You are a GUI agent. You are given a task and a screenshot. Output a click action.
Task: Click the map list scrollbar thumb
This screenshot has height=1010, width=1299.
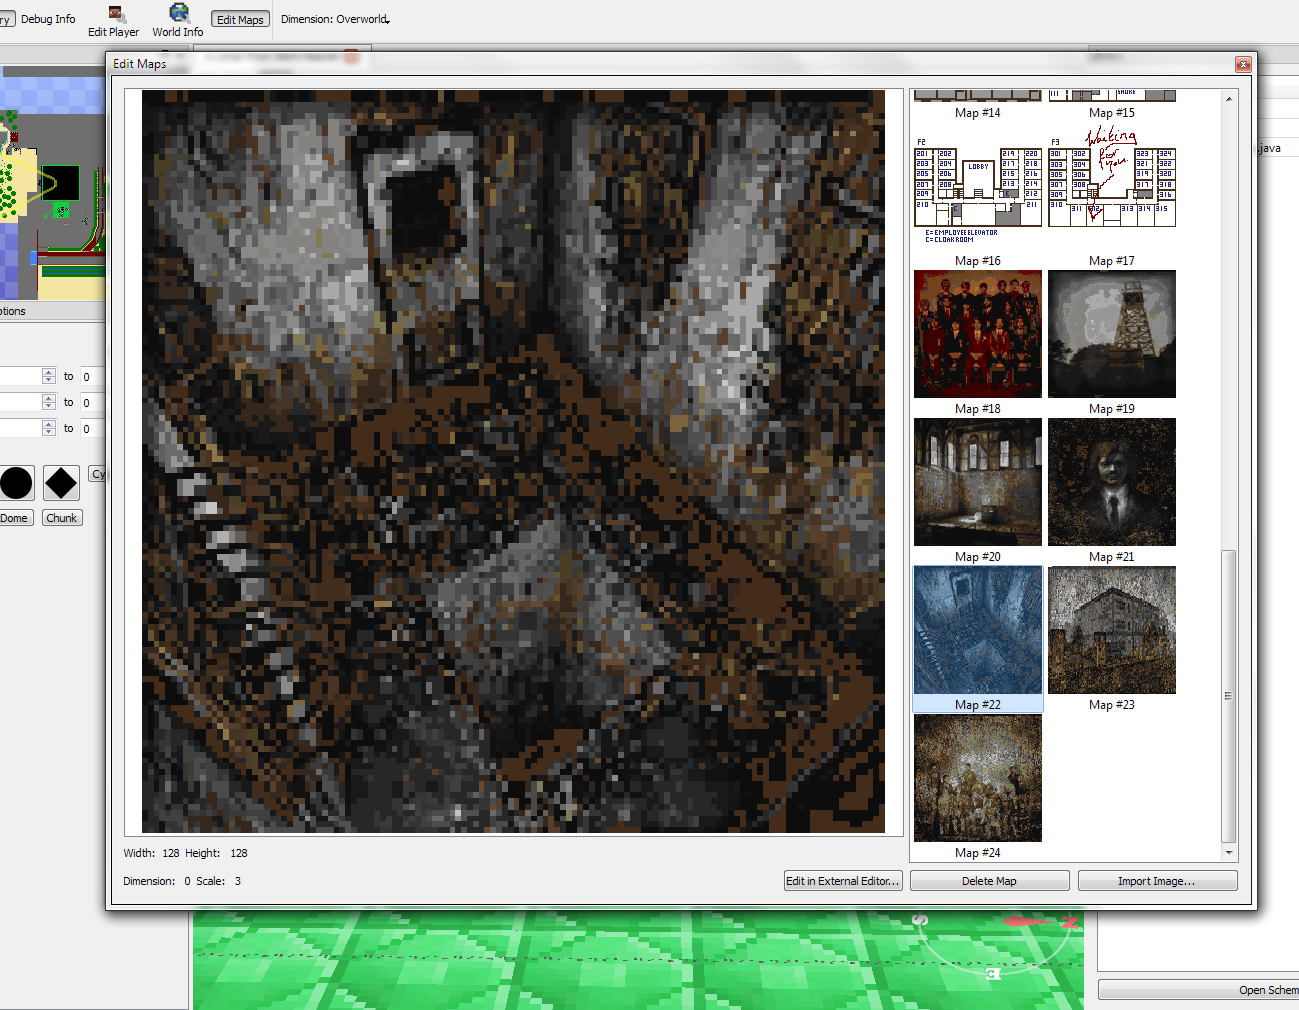coord(1229,696)
